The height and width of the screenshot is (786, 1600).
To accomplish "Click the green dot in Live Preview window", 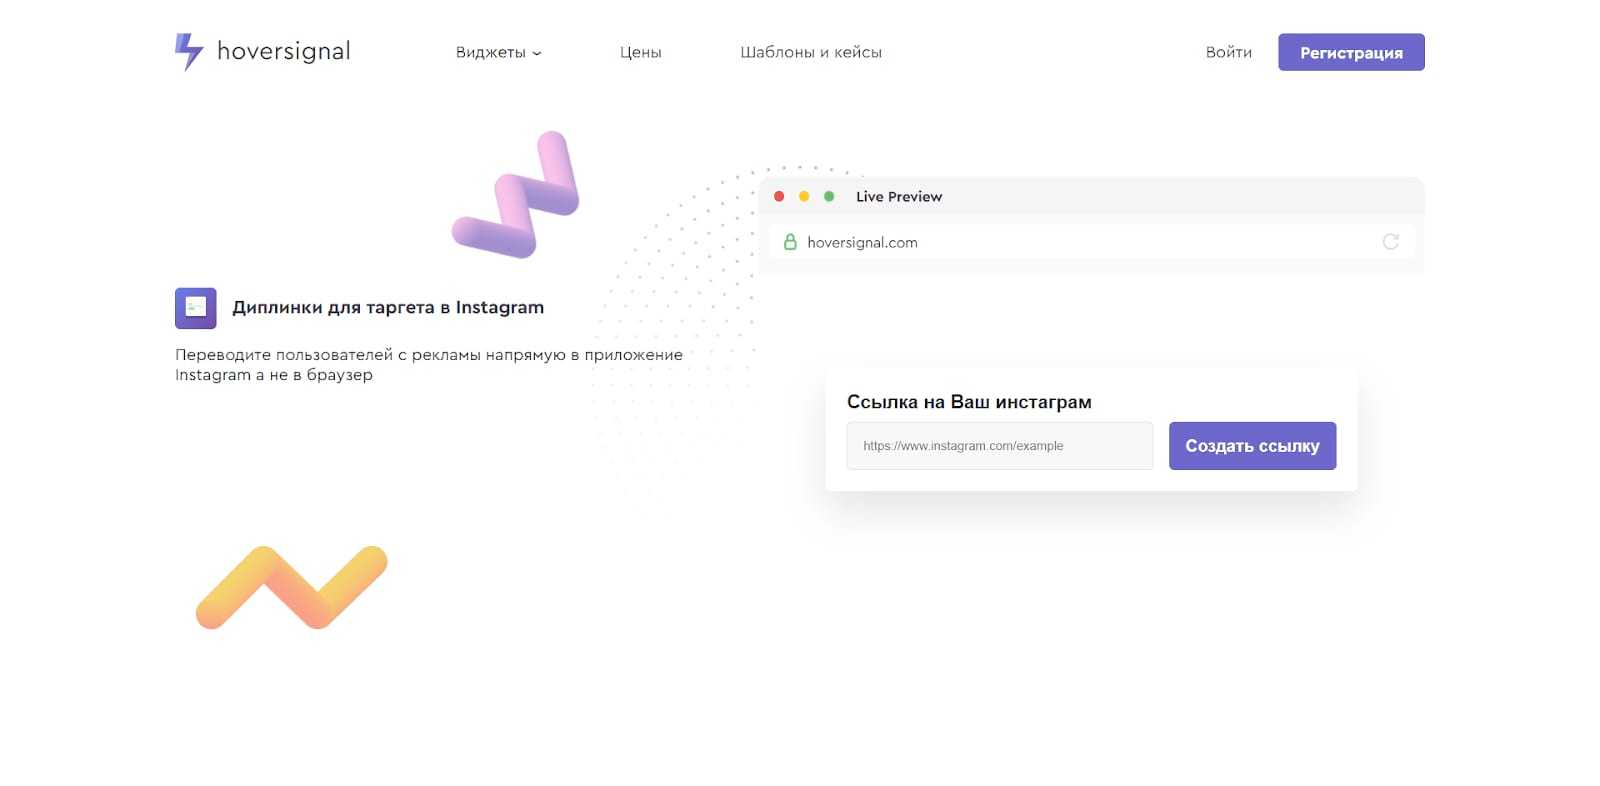I will coord(829,197).
